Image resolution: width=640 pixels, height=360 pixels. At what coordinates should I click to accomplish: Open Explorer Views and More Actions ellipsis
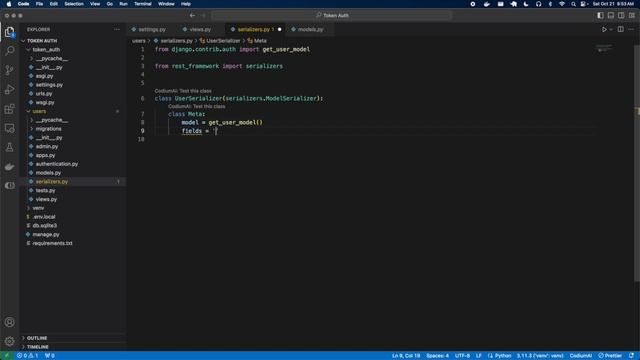[x=117, y=29]
